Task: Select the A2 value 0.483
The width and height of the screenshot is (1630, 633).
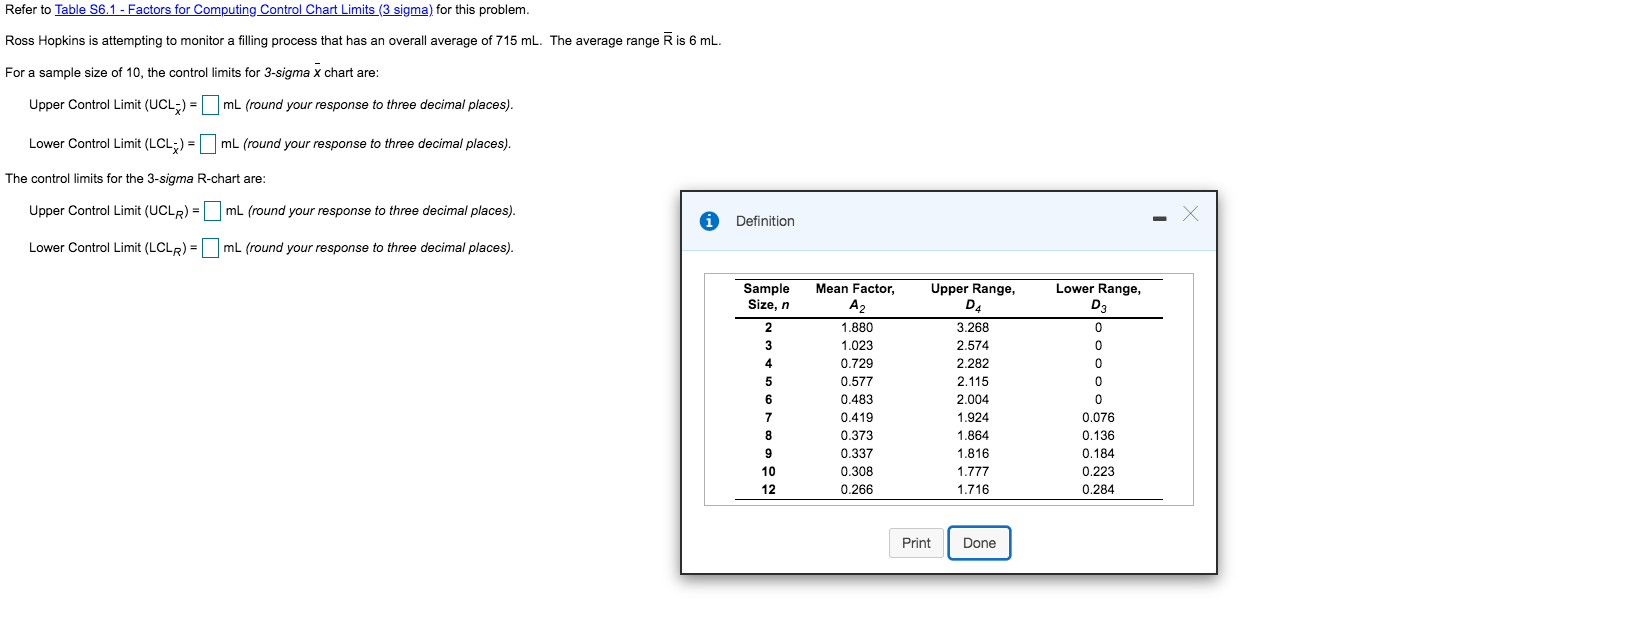Action: (x=856, y=400)
